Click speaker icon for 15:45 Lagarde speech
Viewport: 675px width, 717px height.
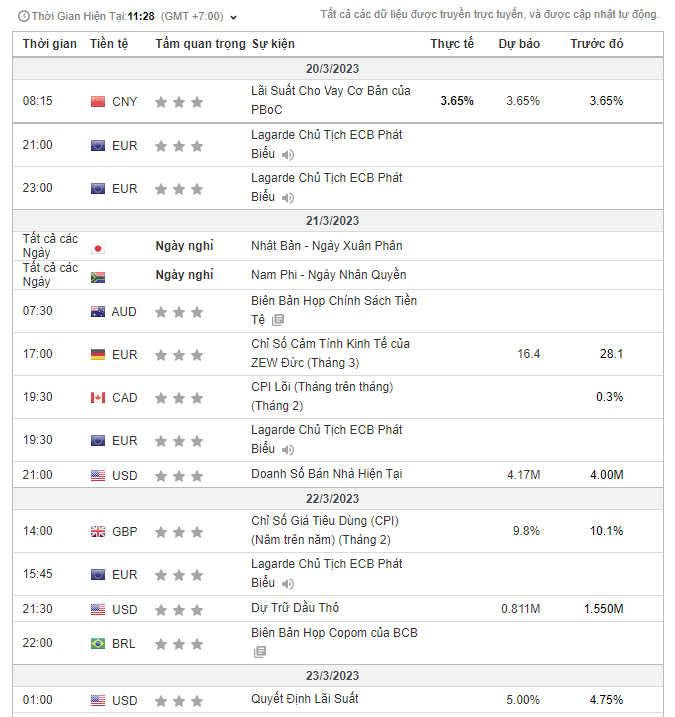coord(288,584)
